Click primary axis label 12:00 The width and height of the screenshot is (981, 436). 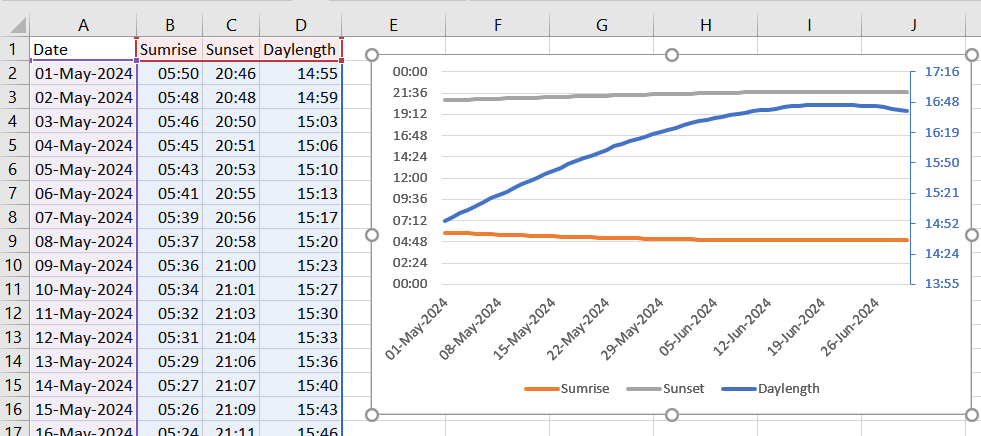pyautogui.click(x=410, y=178)
